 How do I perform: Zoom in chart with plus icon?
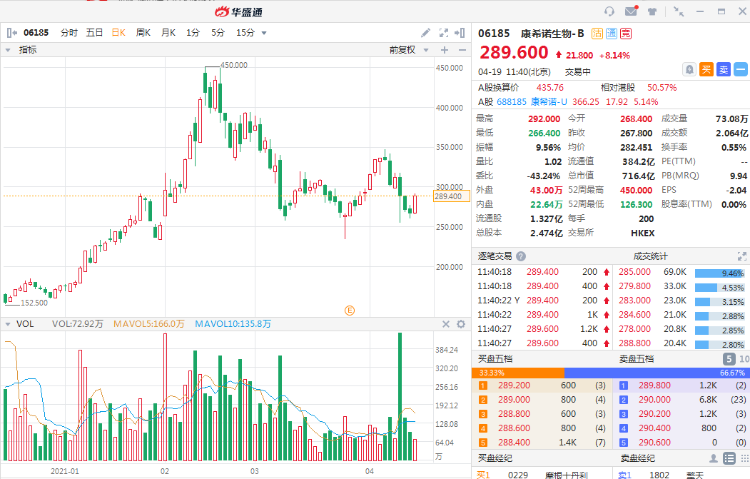(444, 50)
